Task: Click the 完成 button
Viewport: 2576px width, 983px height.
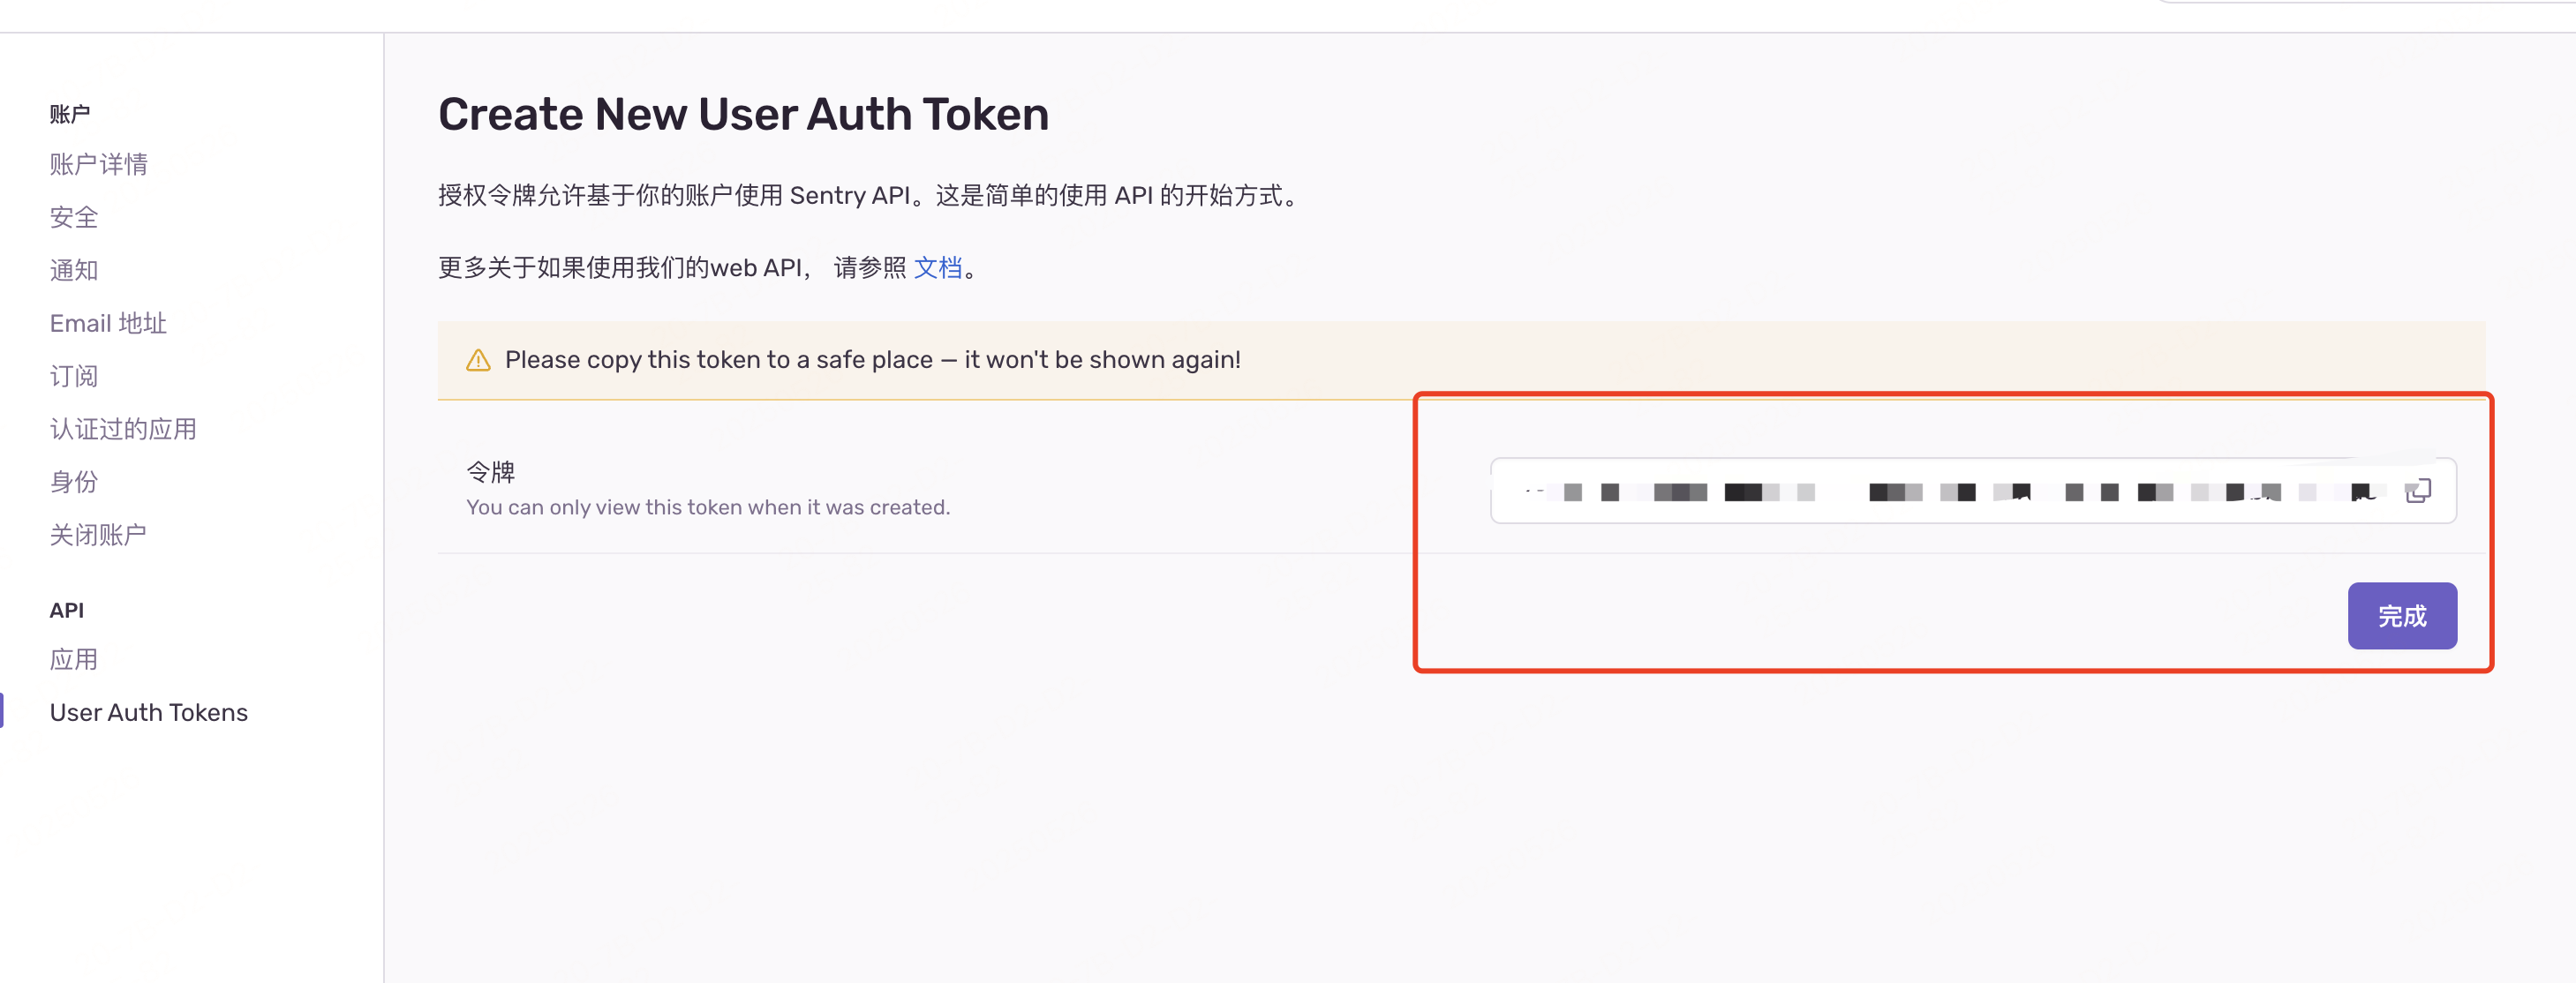Action: click(2403, 616)
